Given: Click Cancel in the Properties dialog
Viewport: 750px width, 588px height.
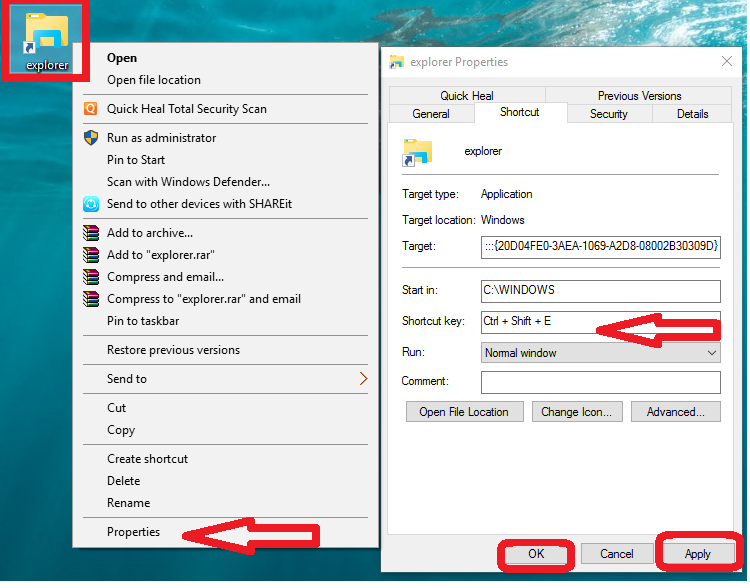Looking at the screenshot, I should pos(617,554).
